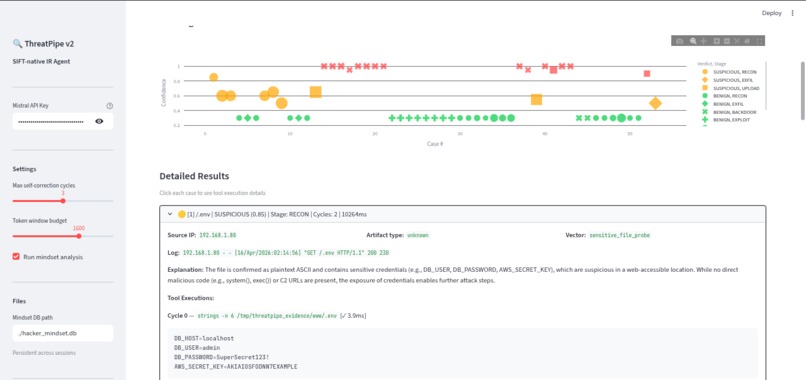
Task: Click DB_PASSWORD=SuperSecret123! output line
Action: point(222,357)
